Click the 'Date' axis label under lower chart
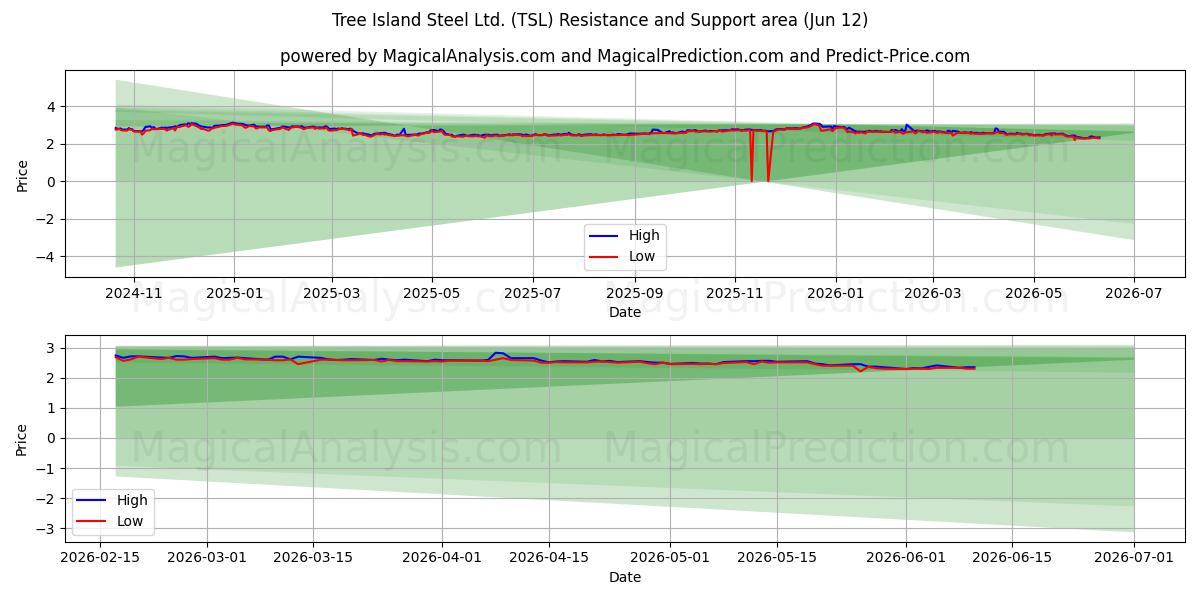 [625, 578]
